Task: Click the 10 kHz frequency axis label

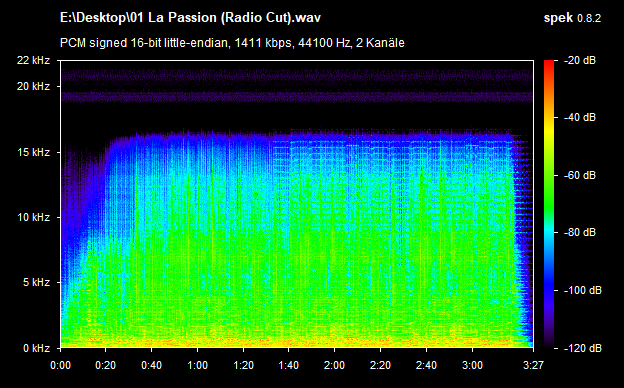Action: 33,217
